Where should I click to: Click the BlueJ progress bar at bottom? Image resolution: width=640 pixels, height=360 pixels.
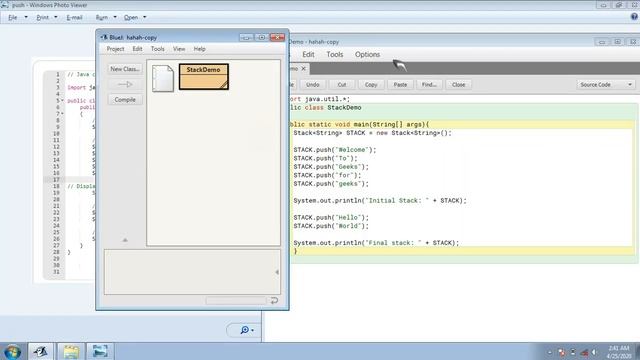click(236, 300)
